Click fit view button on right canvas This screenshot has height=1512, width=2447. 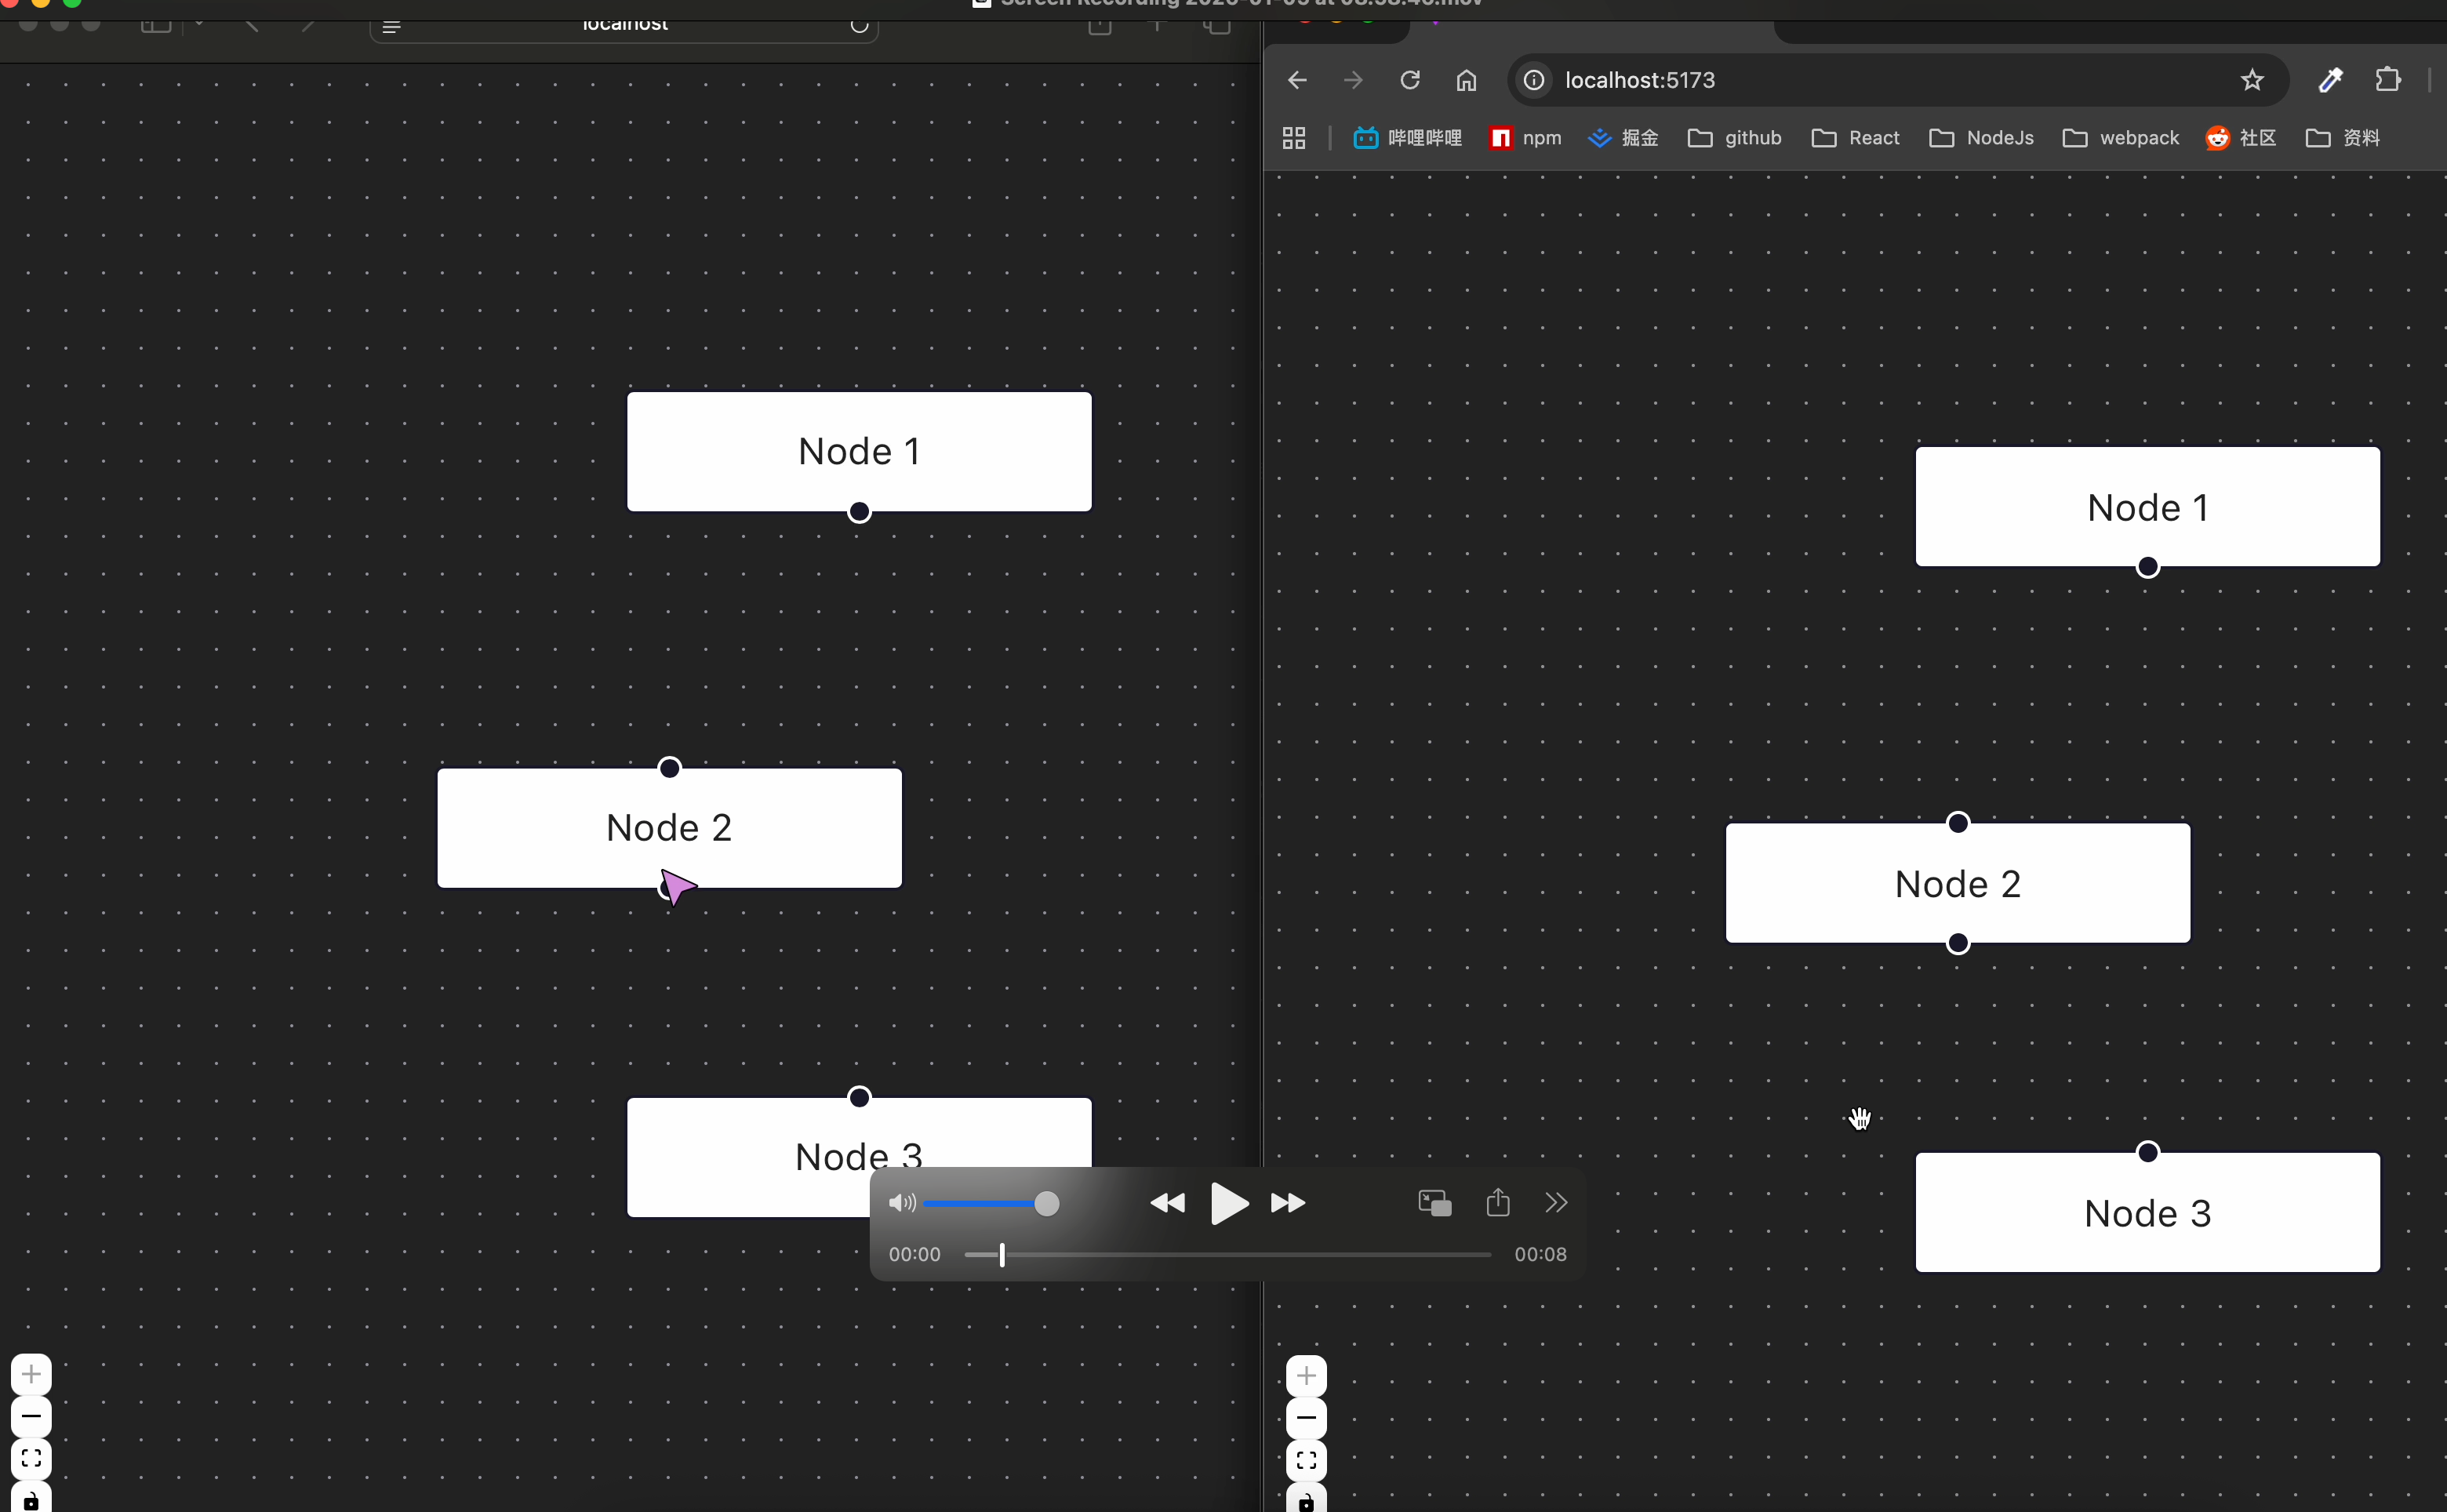(1306, 1460)
